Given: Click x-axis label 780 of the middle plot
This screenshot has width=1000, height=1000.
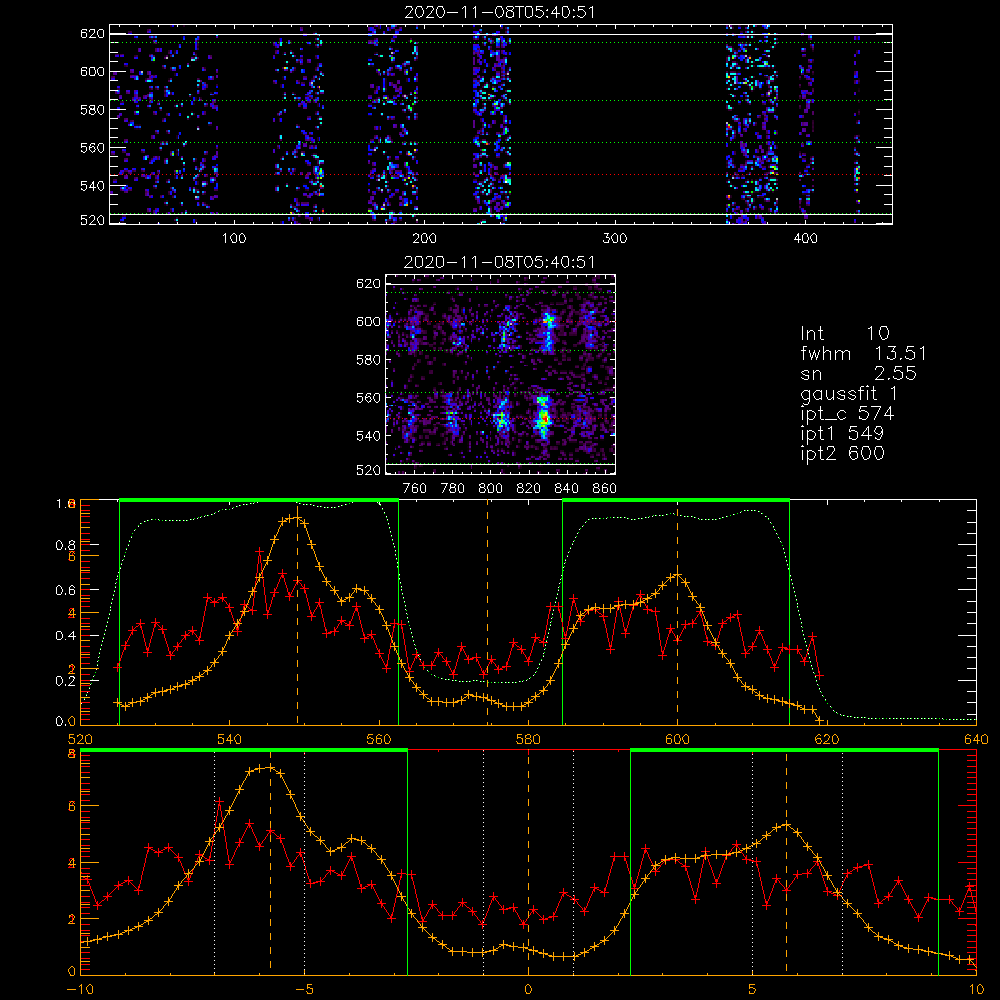Looking at the screenshot, I should tap(453, 489).
